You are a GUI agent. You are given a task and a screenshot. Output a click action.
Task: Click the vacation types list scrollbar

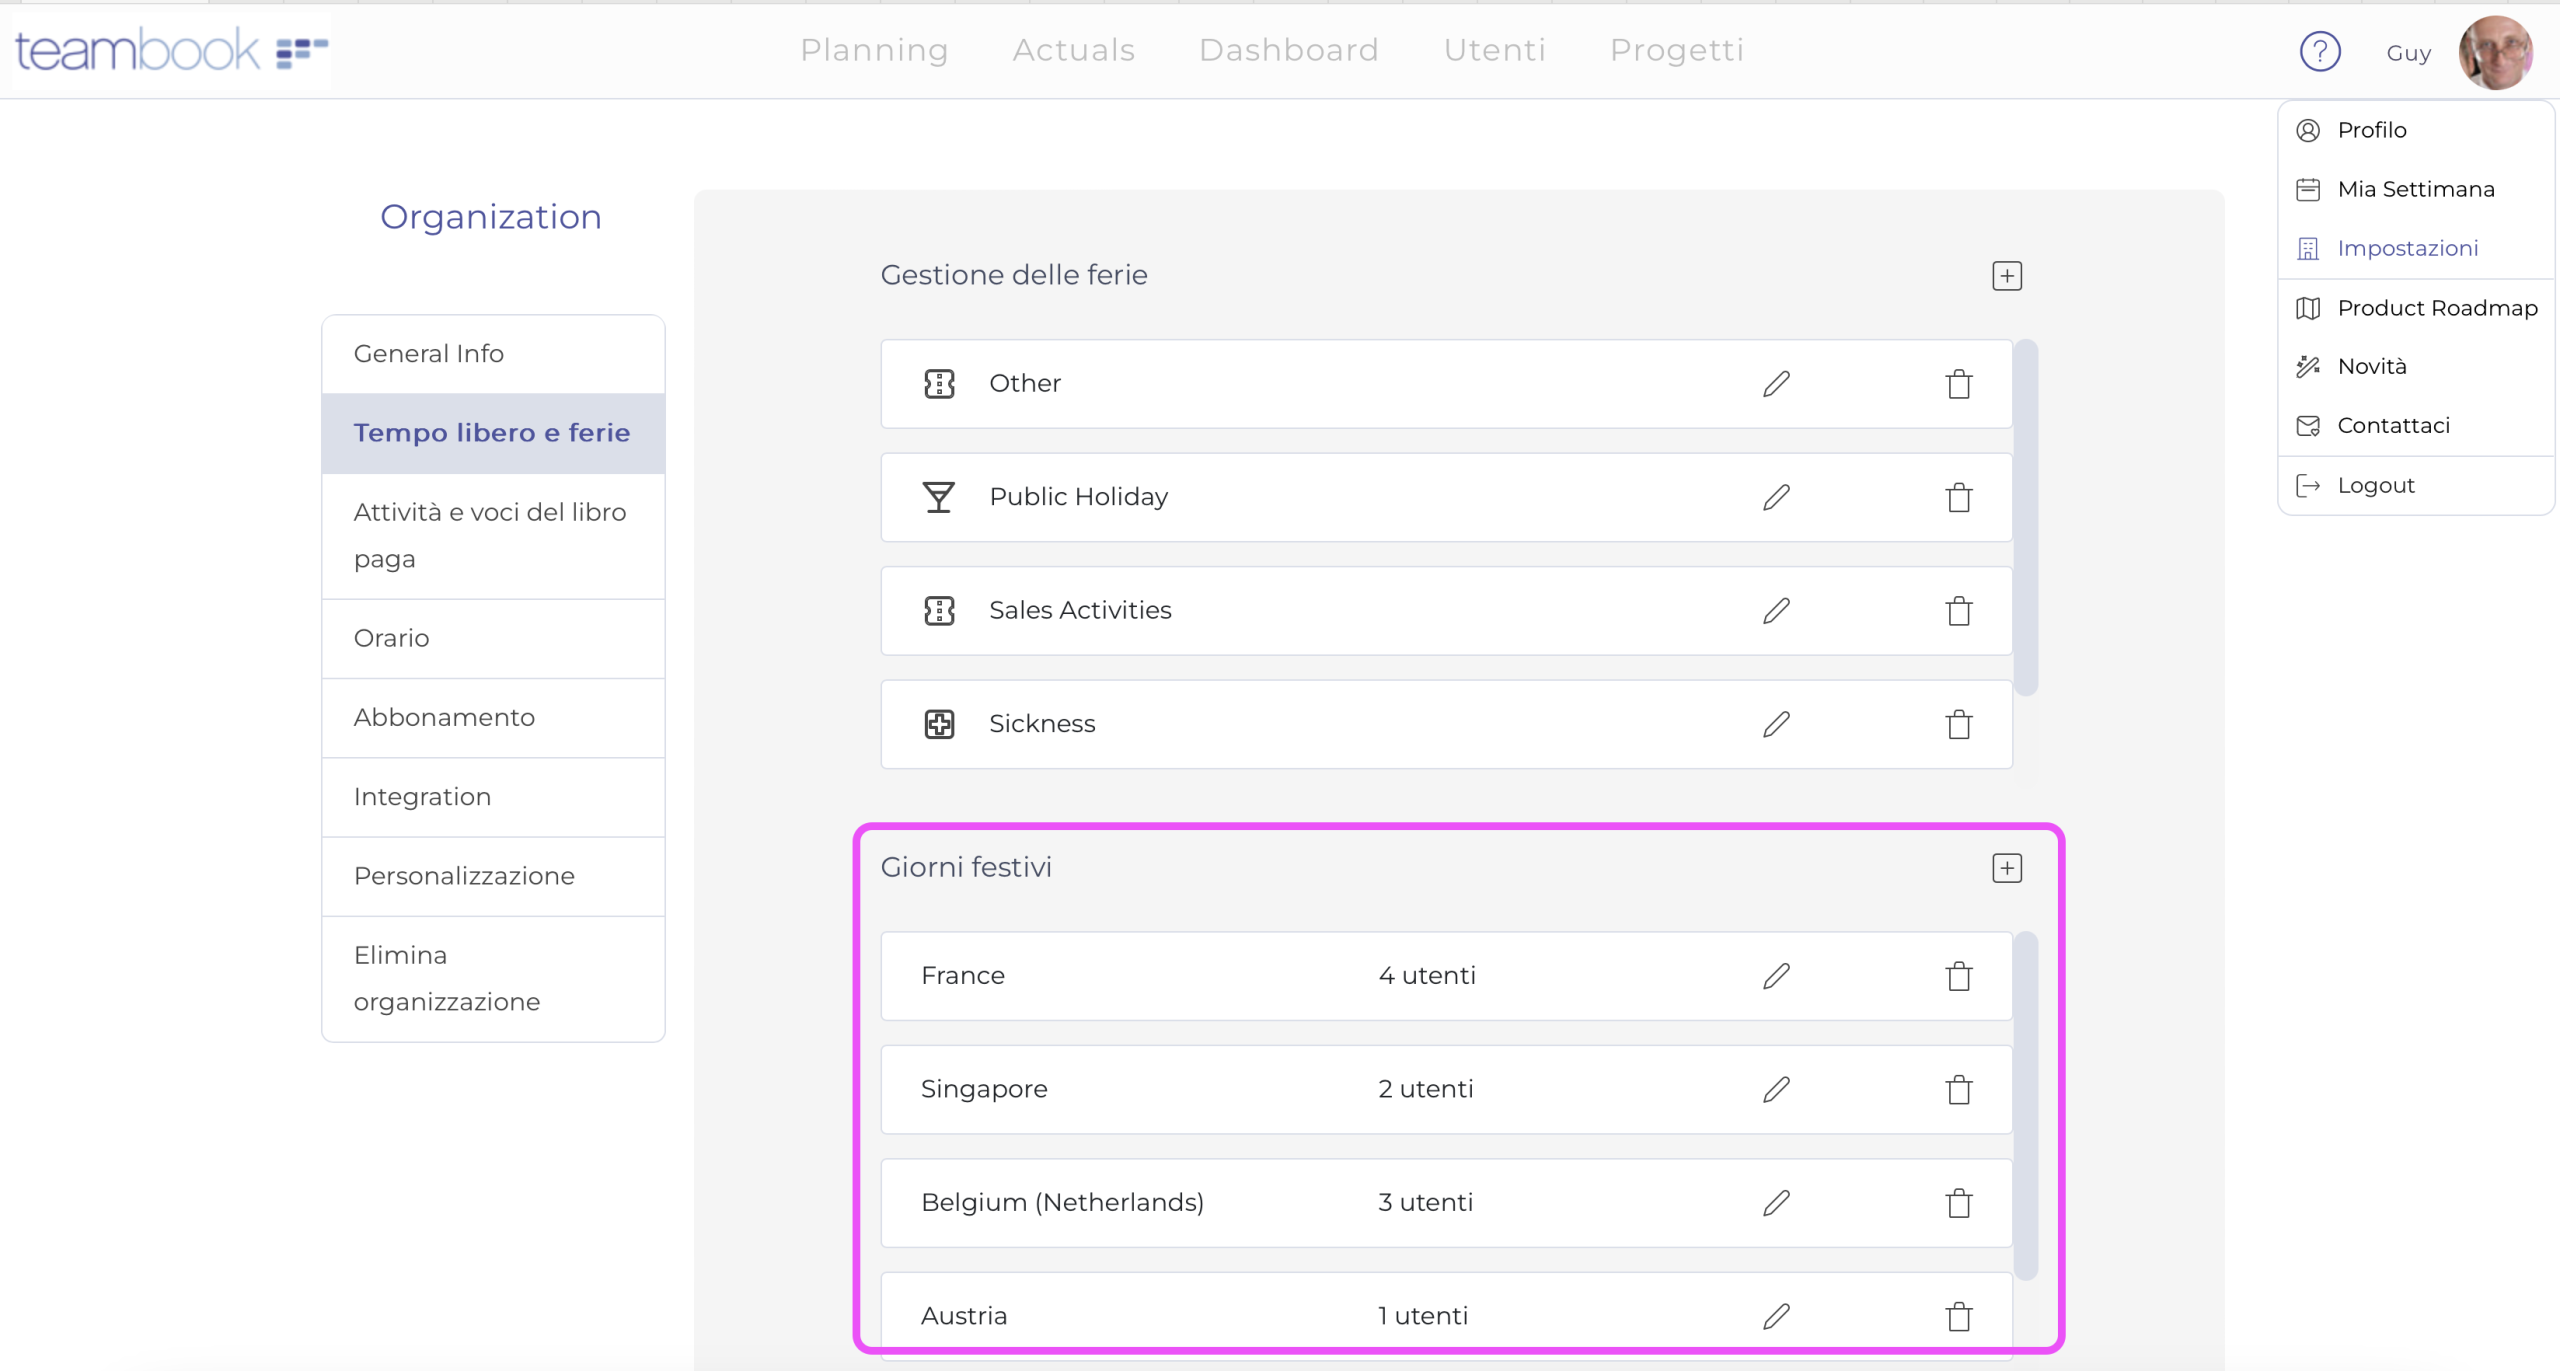(x=2025, y=518)
